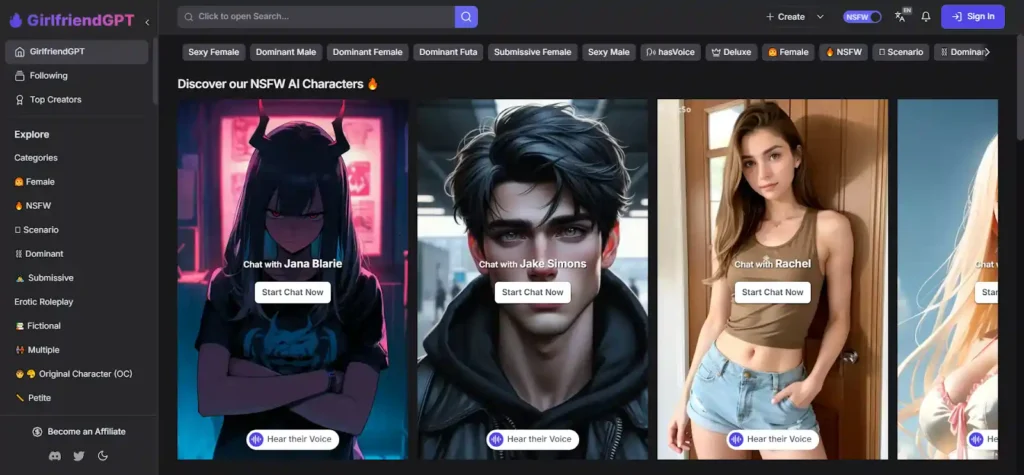Click the Top Creators sidebar icon
The width and height of the screenshot is (1024, 475).
(20, 100)
